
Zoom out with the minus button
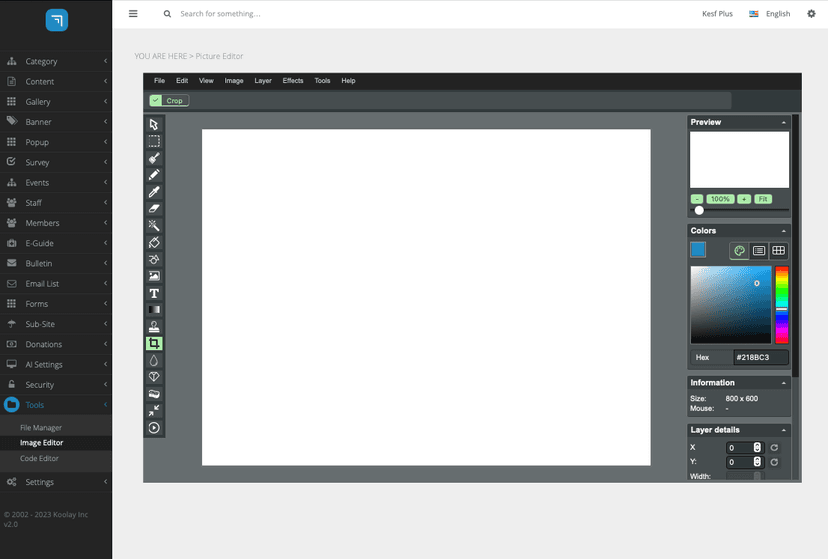[x=697, y=199]
